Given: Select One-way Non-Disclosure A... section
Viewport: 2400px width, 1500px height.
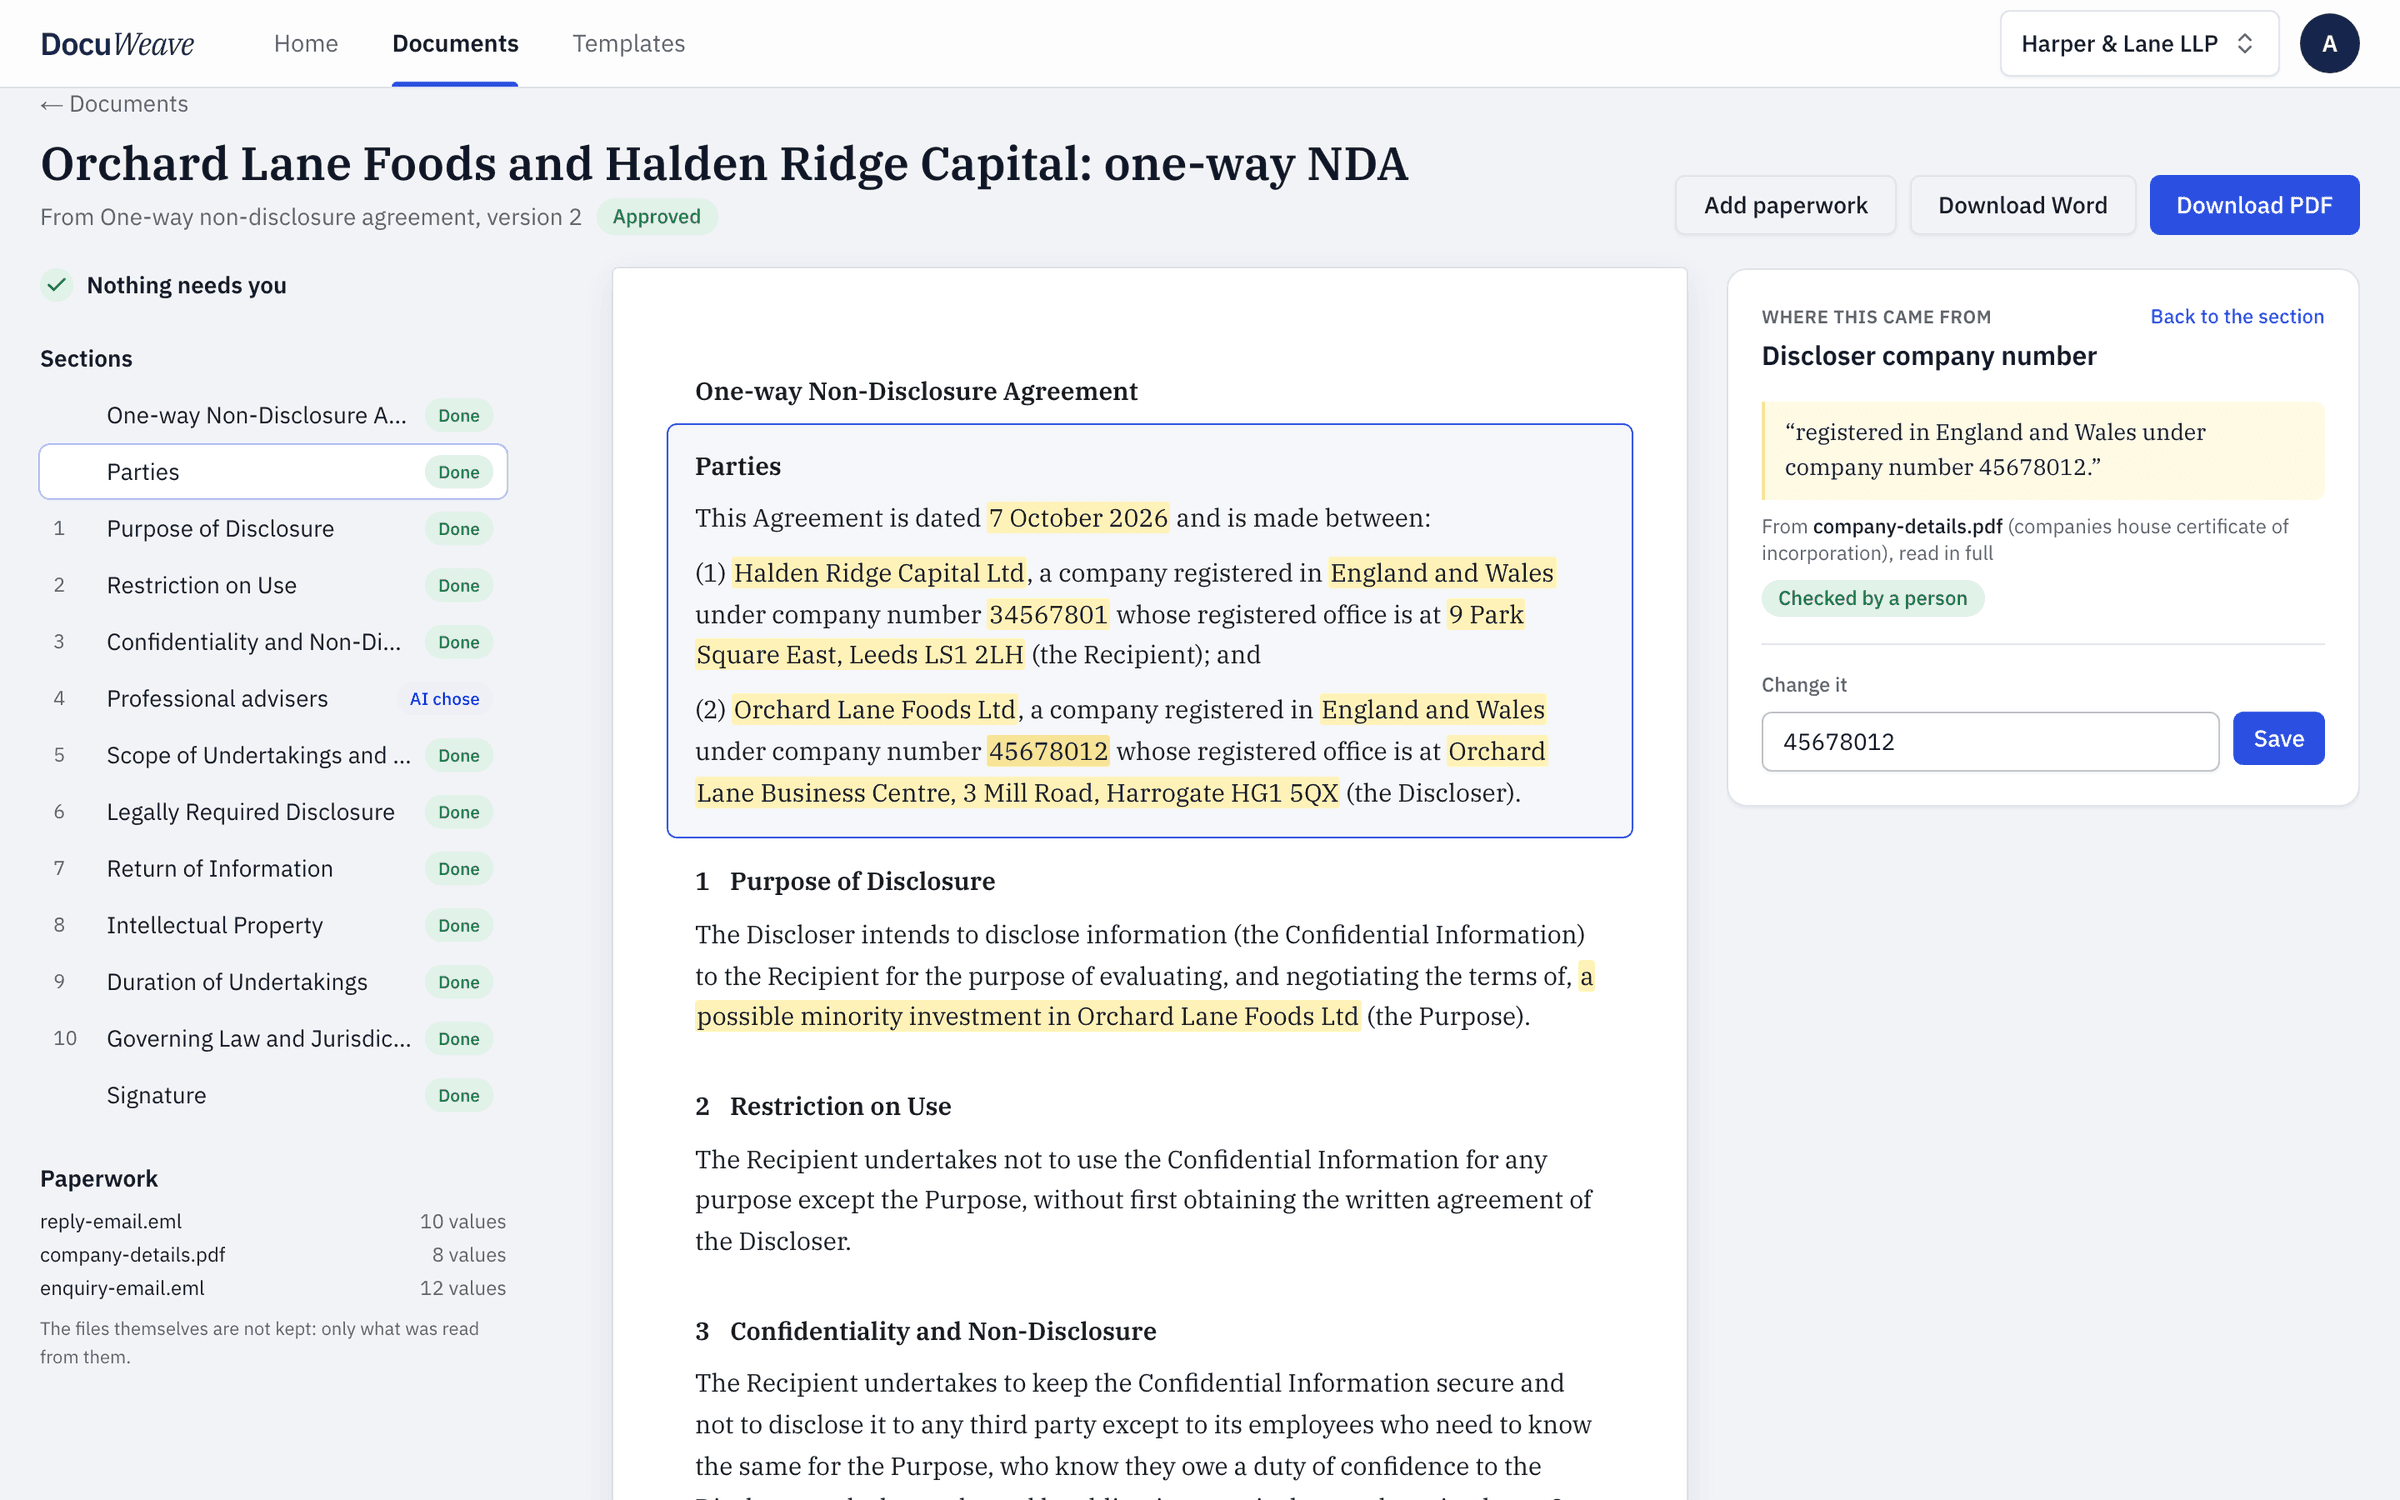Looking at the screenshot, I should pos(273,415).
